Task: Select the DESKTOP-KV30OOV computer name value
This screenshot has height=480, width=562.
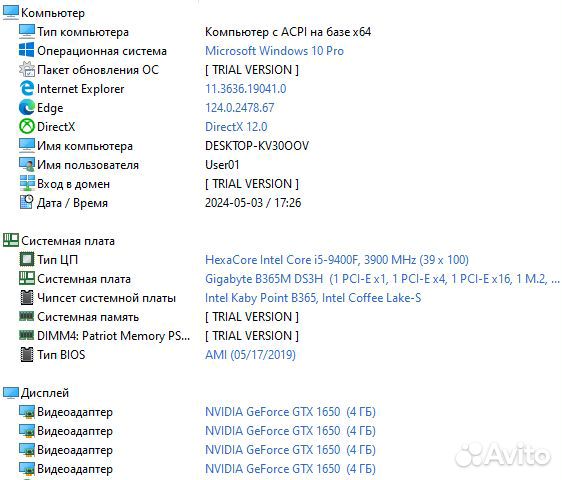Action: (257, 146)
